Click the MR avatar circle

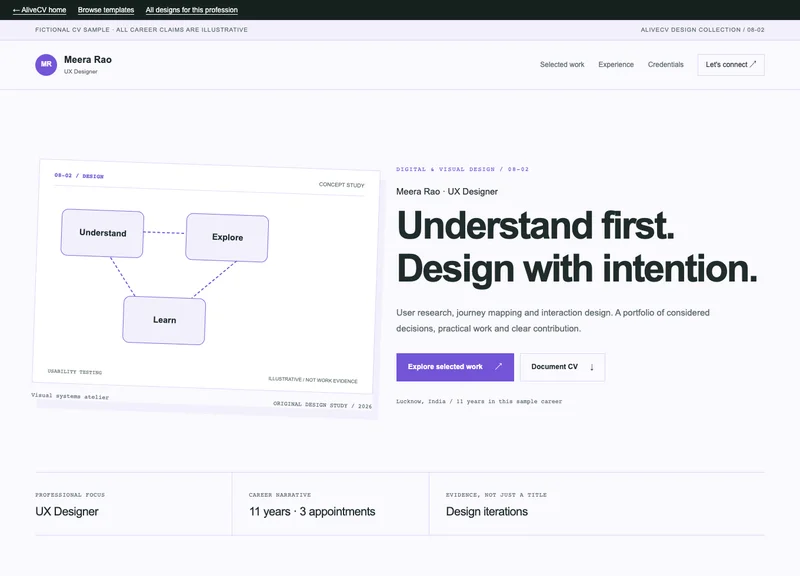tap(46, 65)
